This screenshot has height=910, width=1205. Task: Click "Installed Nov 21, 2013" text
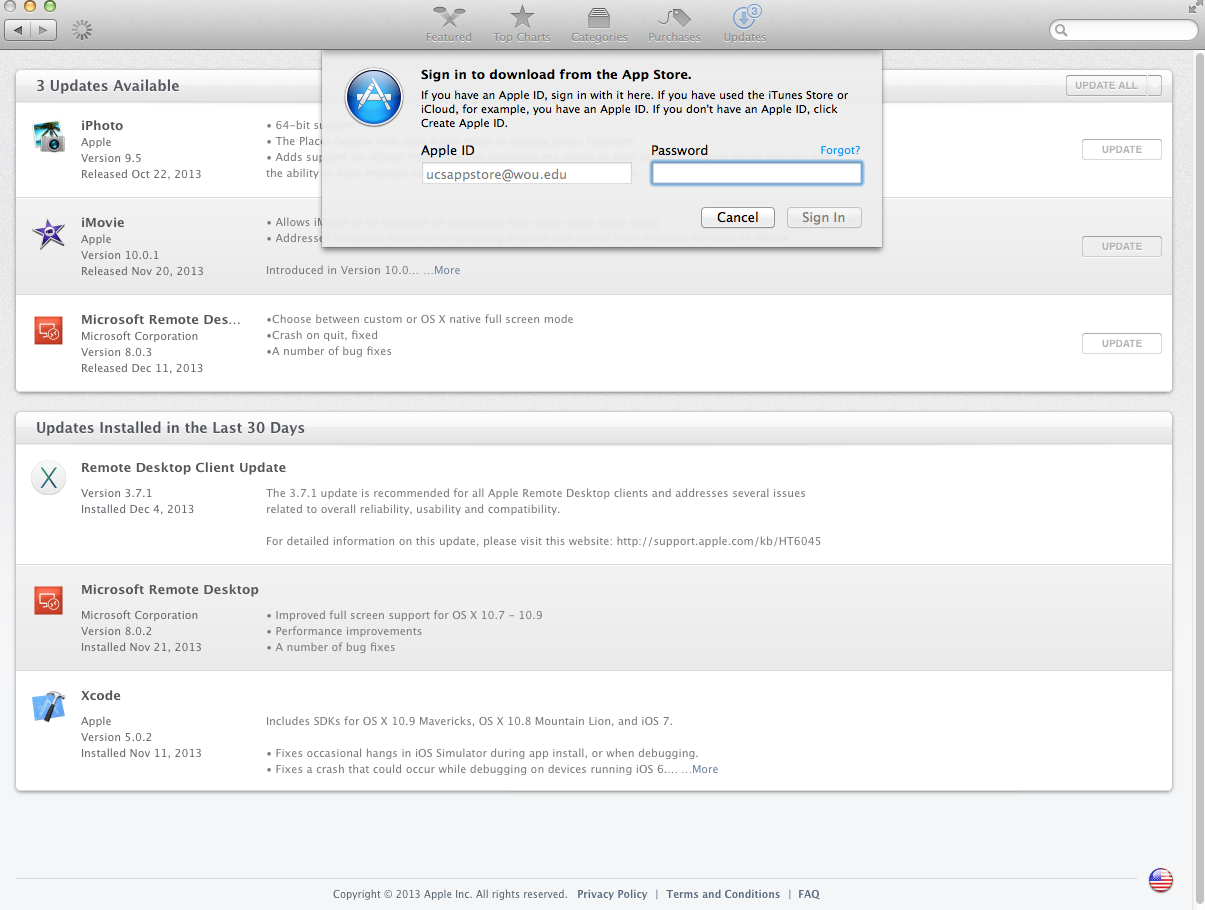[x=141, y=647]
